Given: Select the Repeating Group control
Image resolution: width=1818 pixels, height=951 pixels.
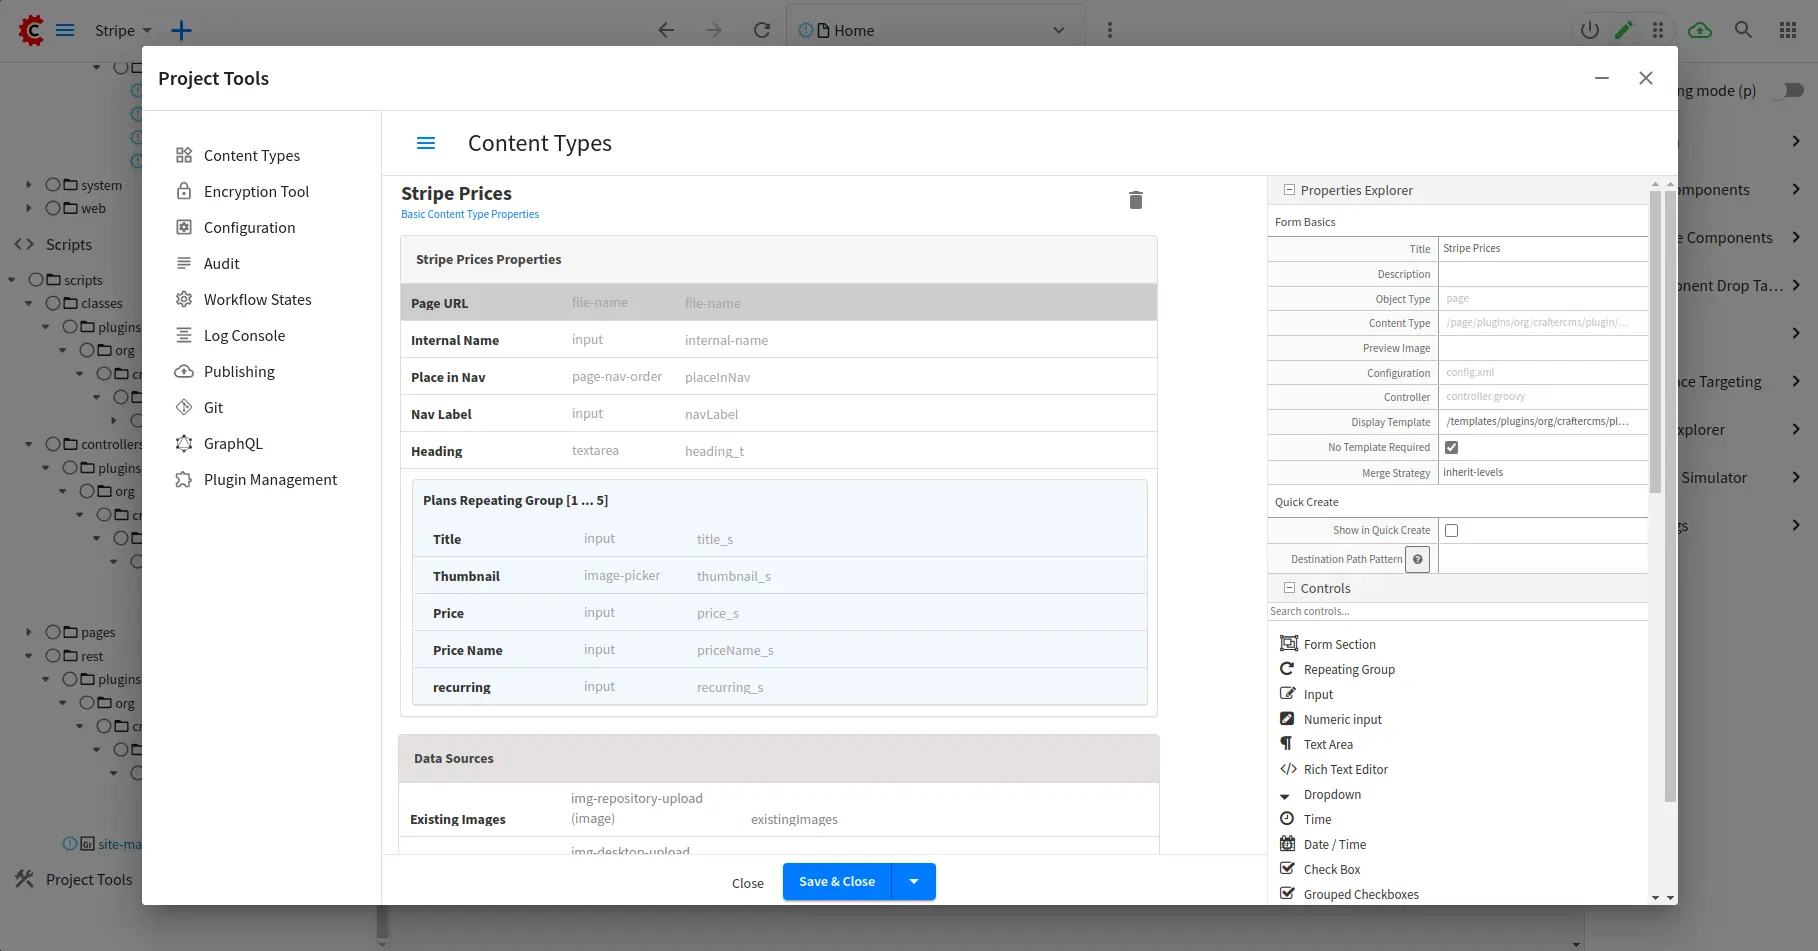Looking at the screenshot, I should (1348, 670).
